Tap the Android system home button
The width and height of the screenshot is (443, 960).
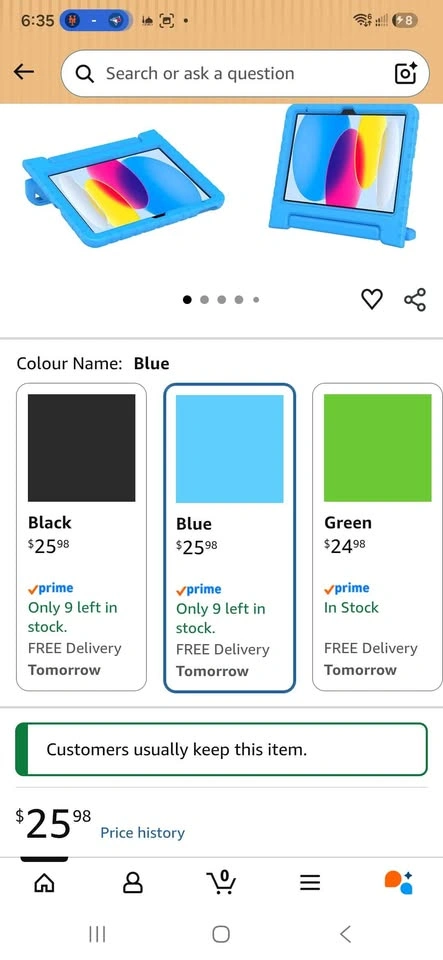pos(221,934)
